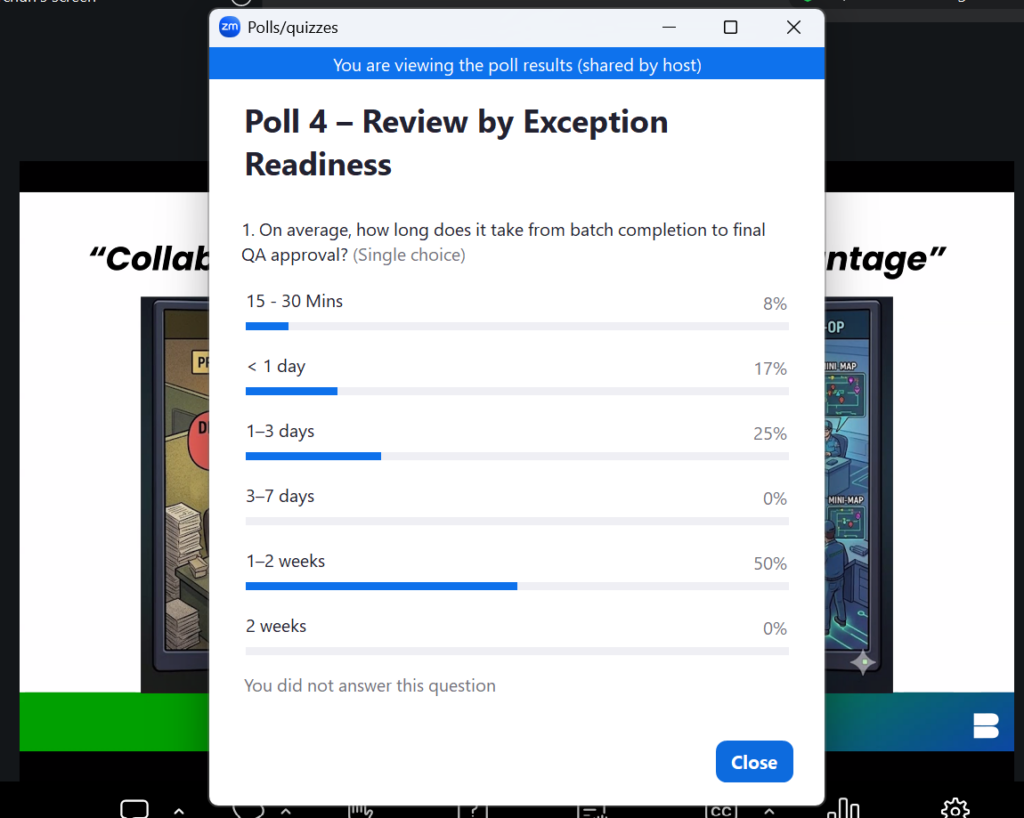This screenshot has width=1024, height=818.
Task: Expand the chevron next to chat icon
Action: point(179,811)
